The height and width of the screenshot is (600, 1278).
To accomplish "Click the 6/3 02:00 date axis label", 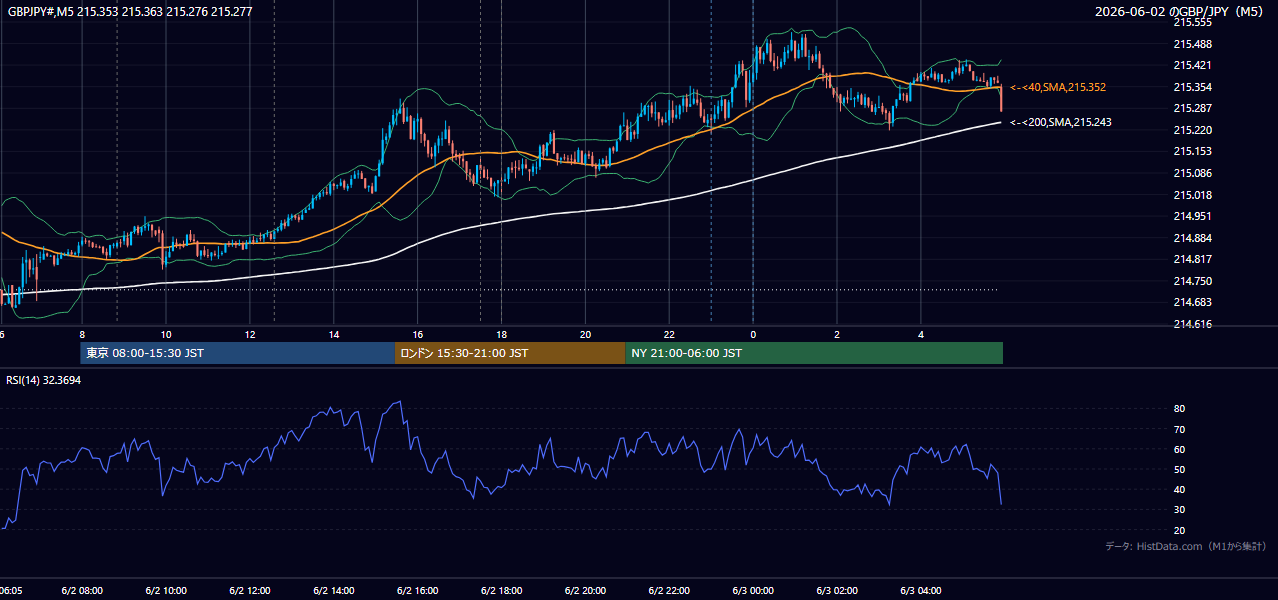I will (x=837, y=591).
